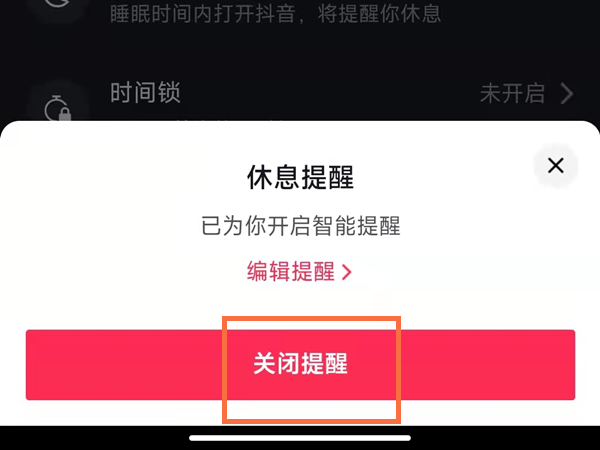600x450 pixels.
Task: Tap the circular gray backdrop of the X button
Action: tap(556, 166)
